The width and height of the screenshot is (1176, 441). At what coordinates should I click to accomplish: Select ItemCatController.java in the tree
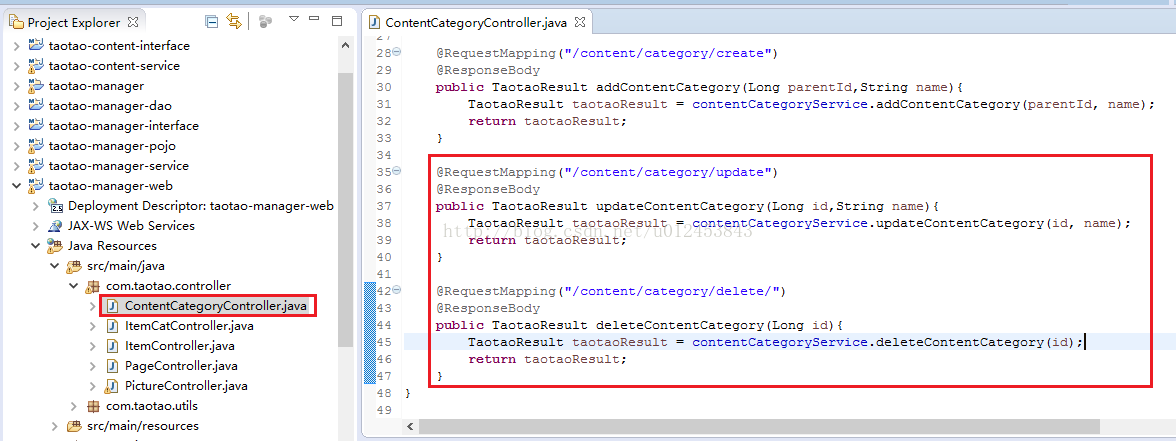click(x=190, y=326)
